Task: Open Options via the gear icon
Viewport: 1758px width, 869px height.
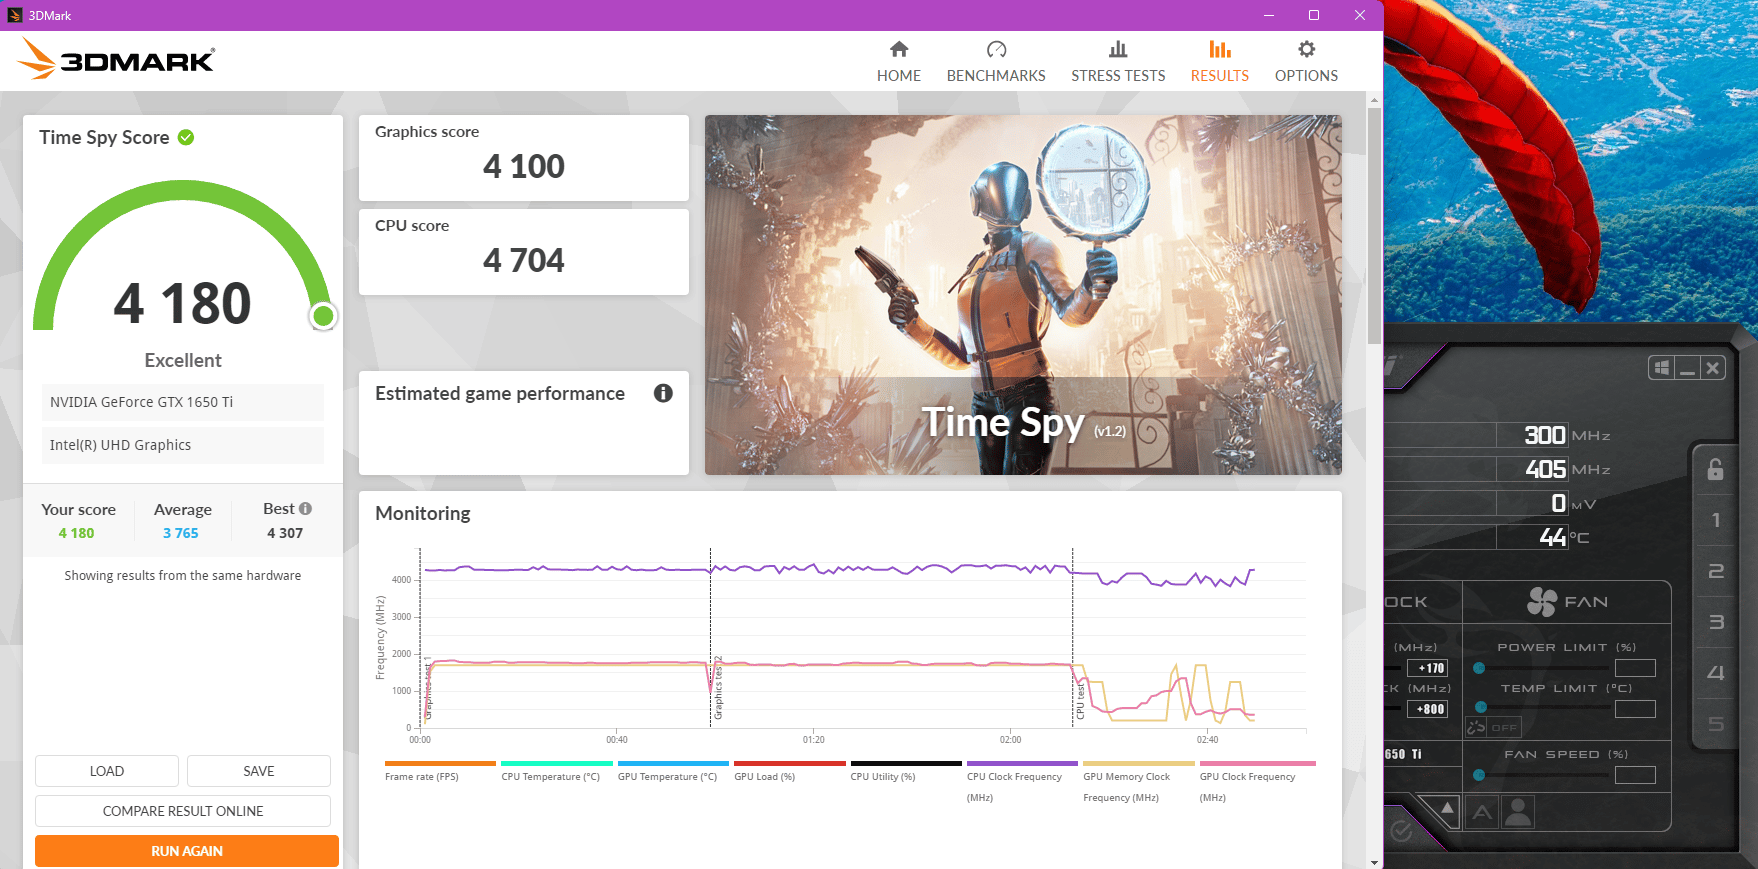Action: click(x=1306, y=49)
